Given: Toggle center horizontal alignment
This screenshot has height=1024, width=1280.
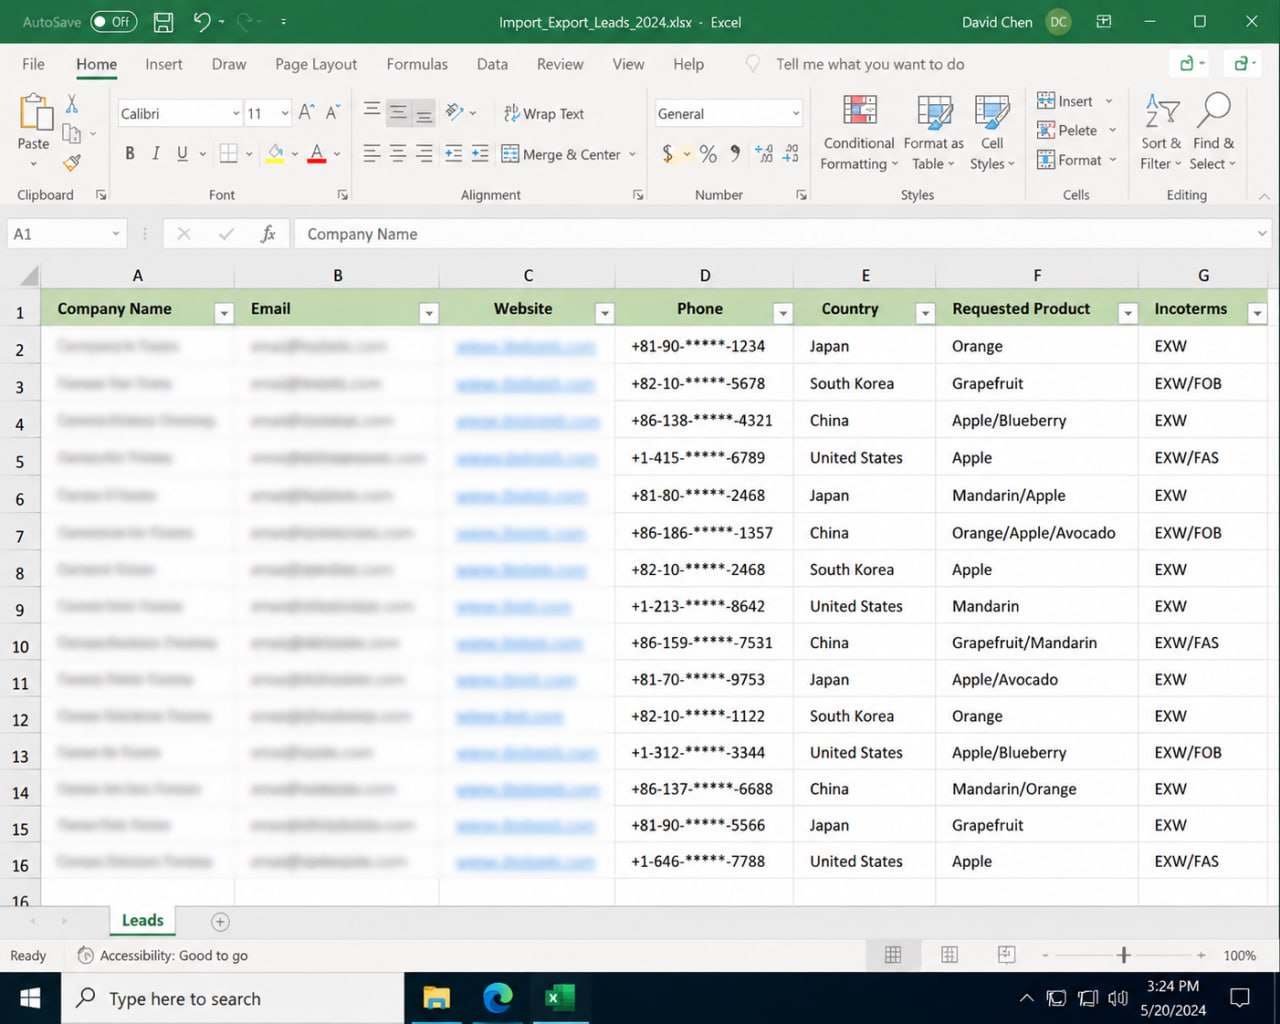Looking at the screenshot, I should pyautogui.click(x=398, y=153).
